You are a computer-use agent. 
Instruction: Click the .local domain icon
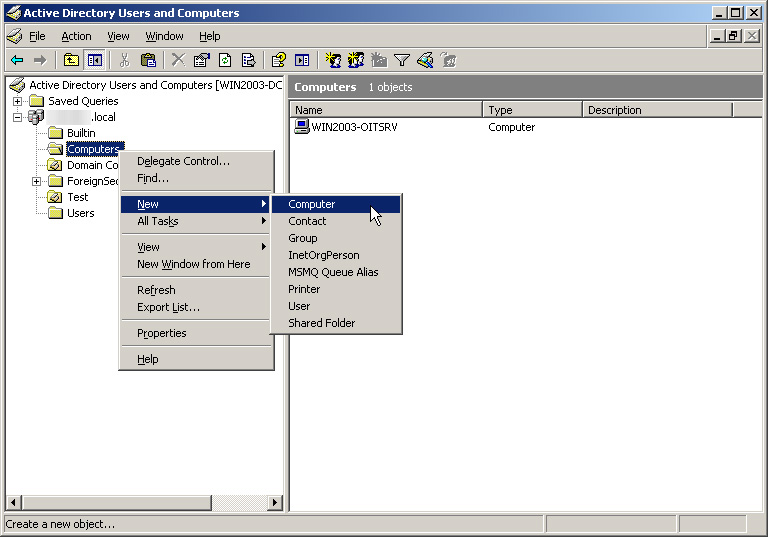[36, 117]
